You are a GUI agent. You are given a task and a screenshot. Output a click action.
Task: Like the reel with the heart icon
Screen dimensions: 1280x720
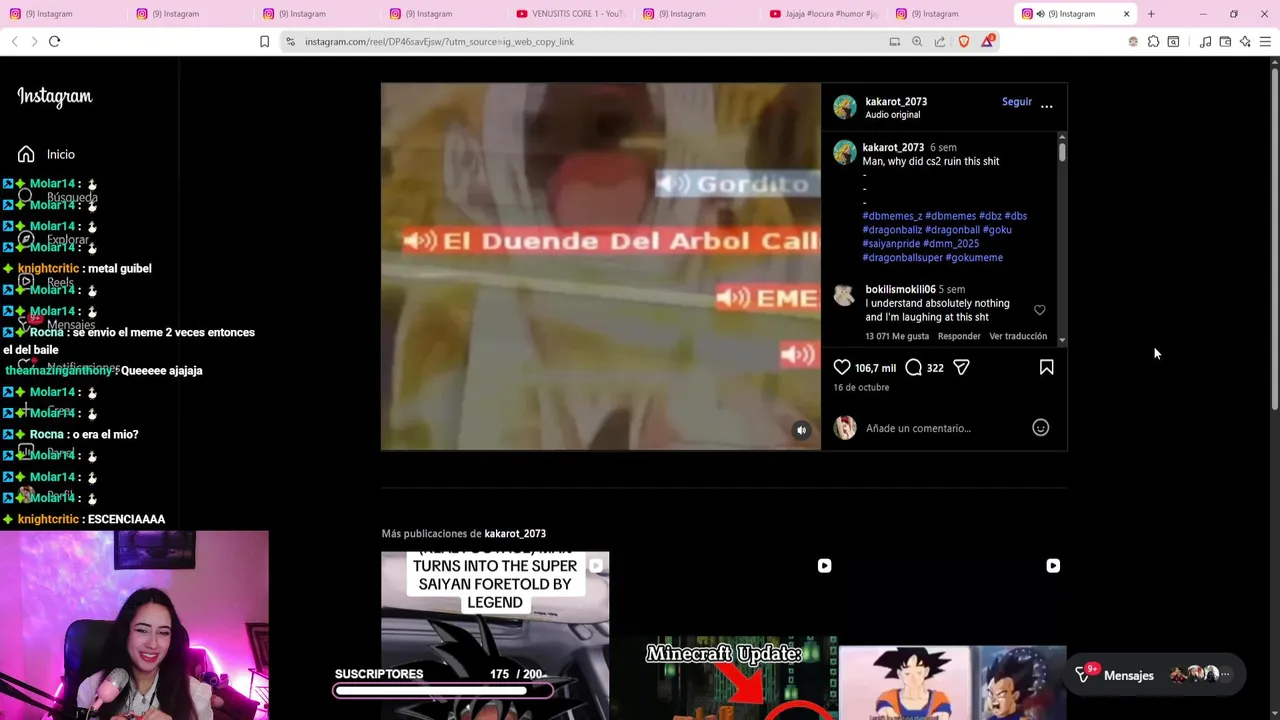[842, 367]
